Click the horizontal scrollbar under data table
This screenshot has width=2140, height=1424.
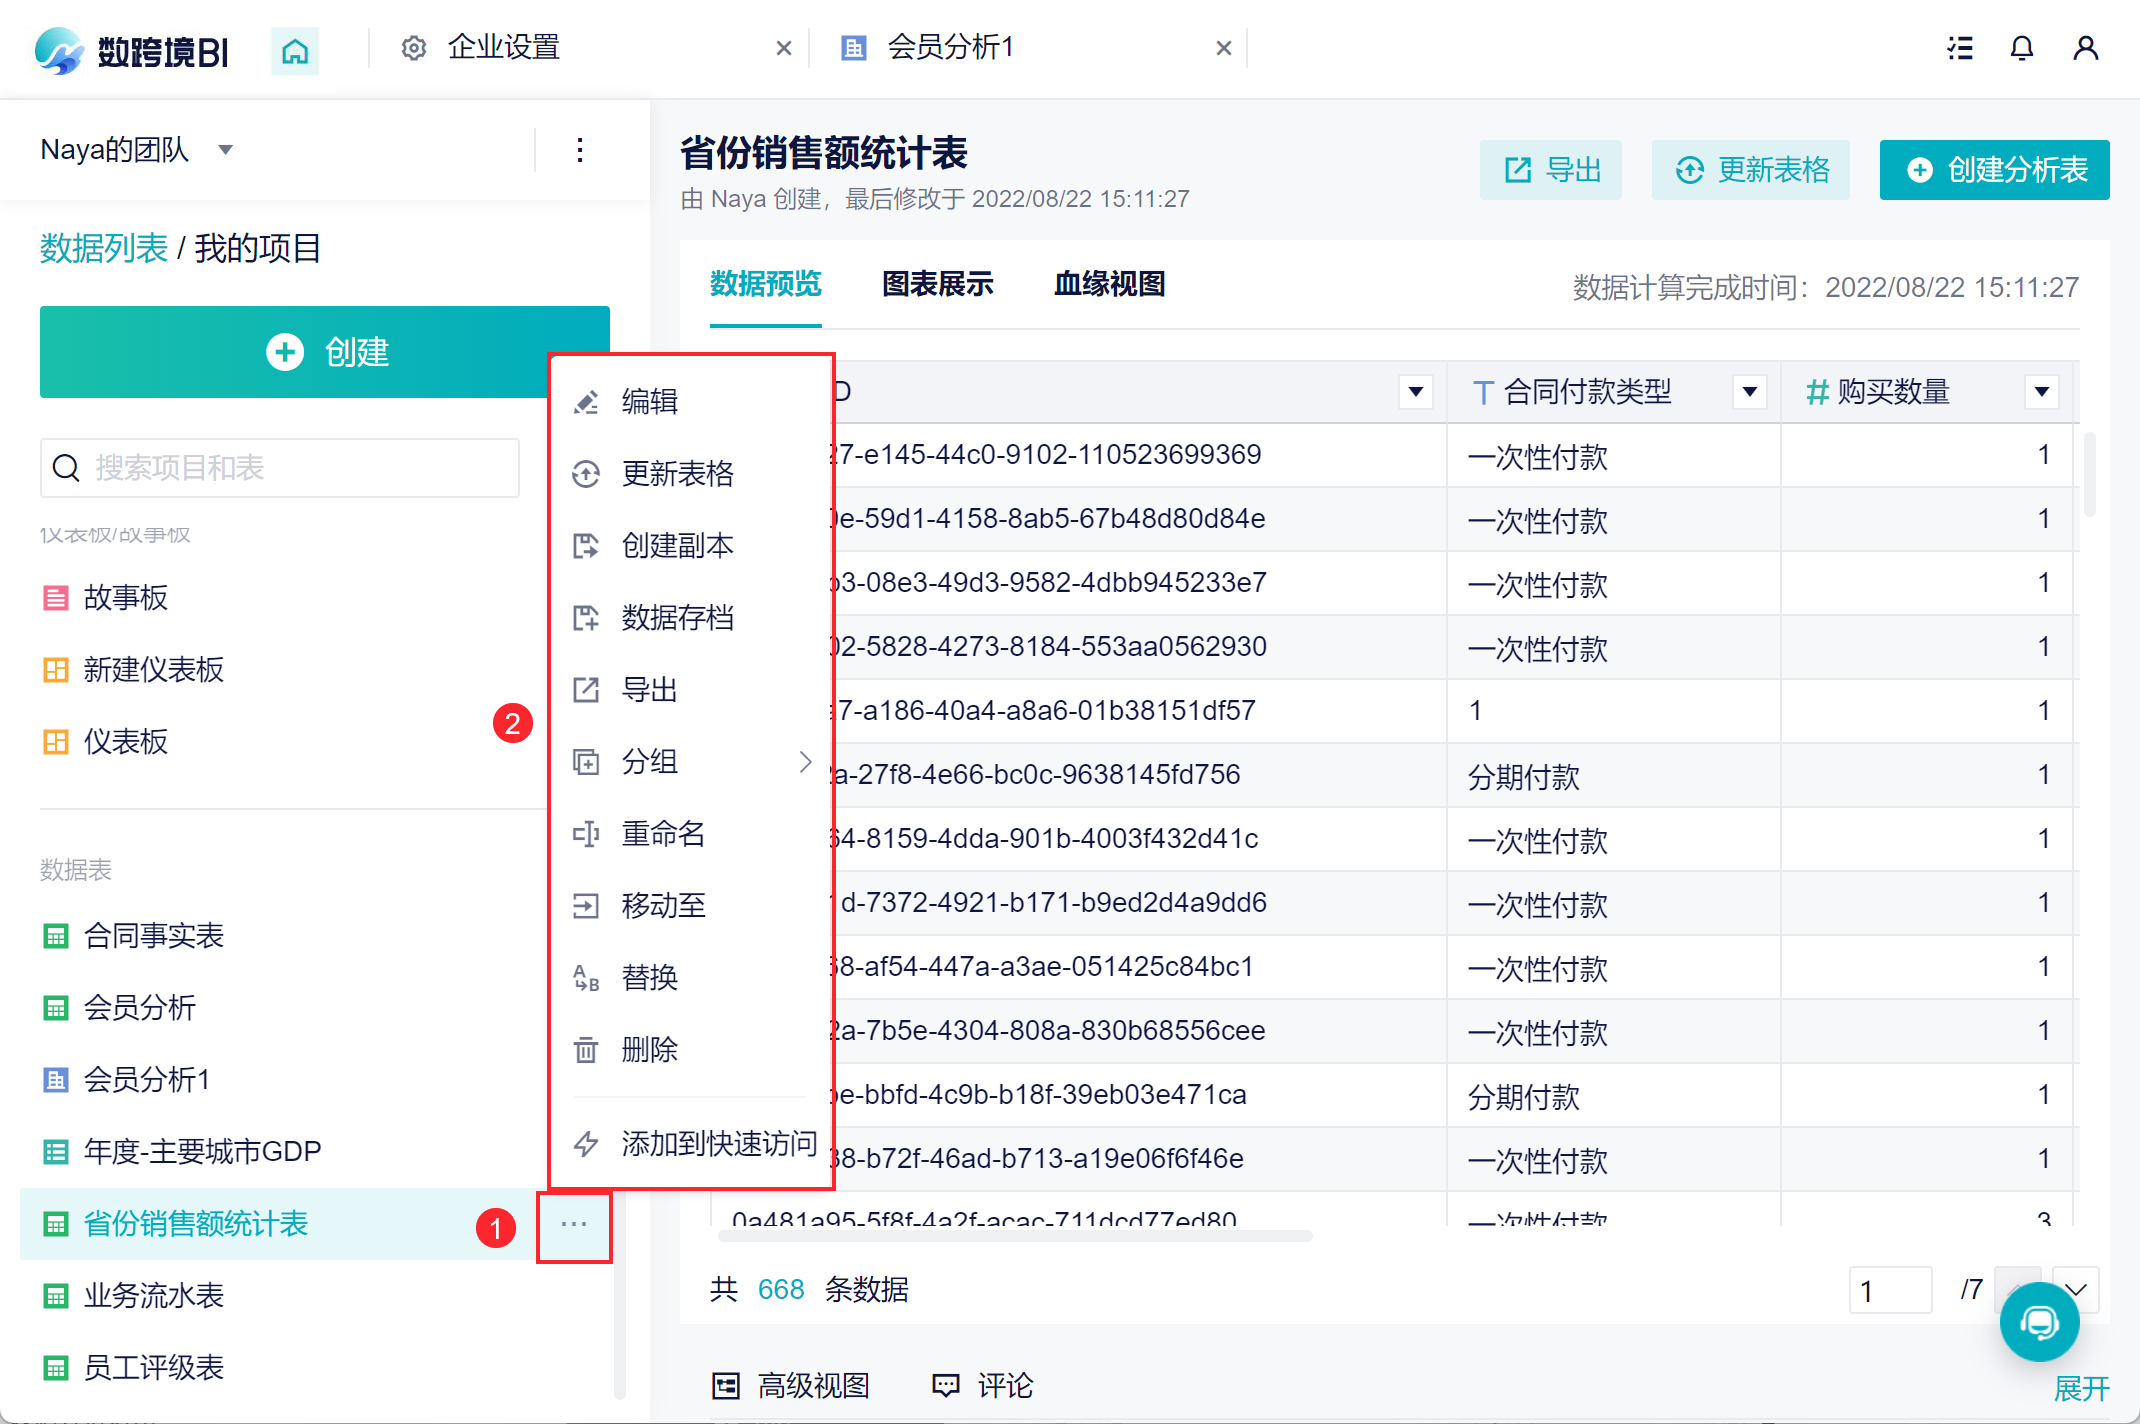(1014, 1236)
